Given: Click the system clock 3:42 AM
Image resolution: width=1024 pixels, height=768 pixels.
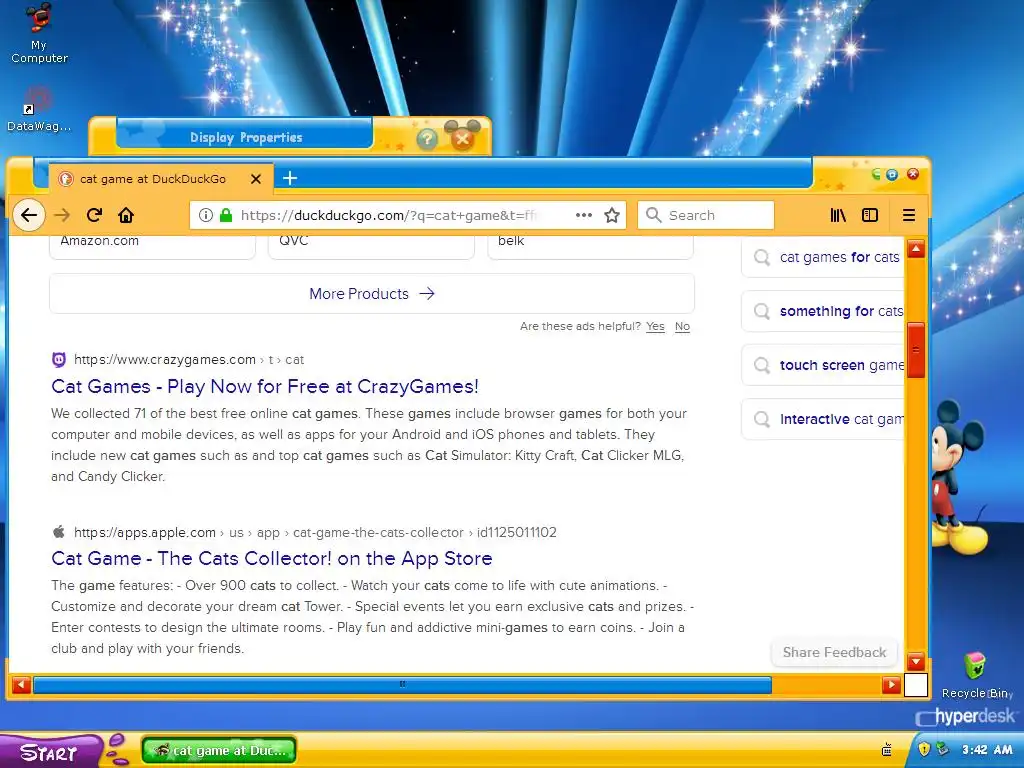Looking at the screenshot, I should (x=987, y=750).
